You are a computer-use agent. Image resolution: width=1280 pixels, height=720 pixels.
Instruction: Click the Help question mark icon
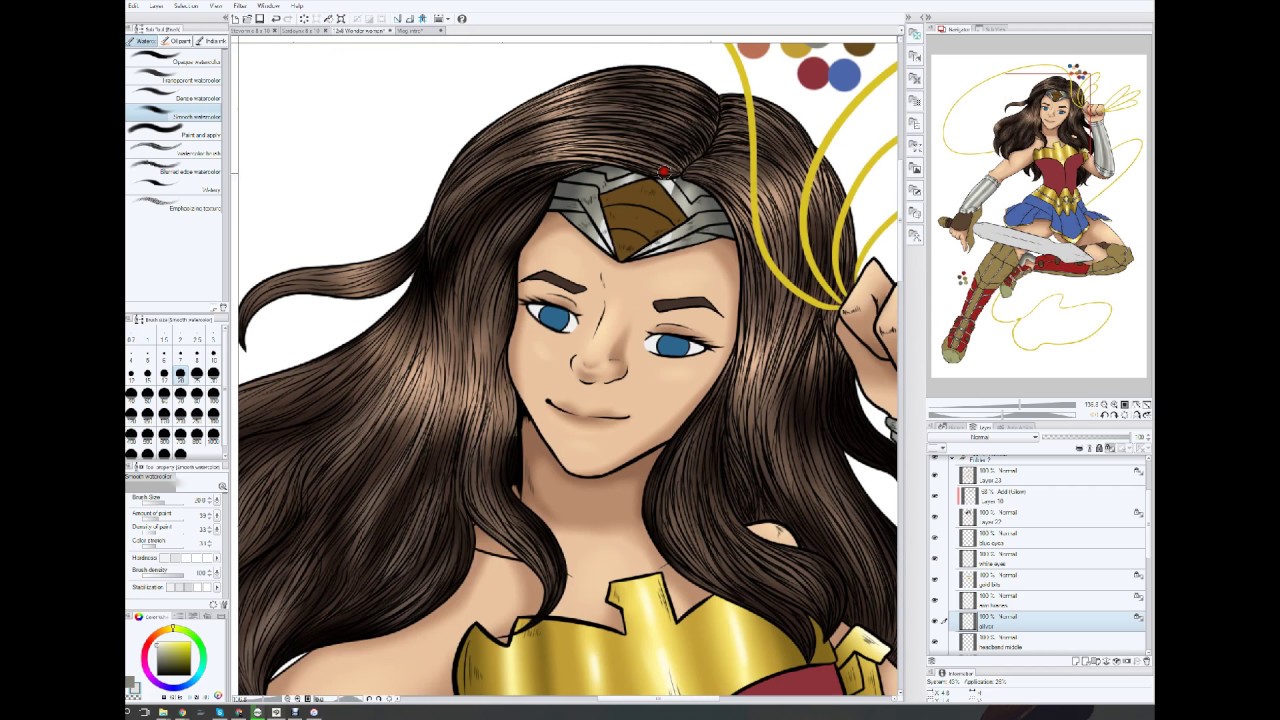point(462,18)
